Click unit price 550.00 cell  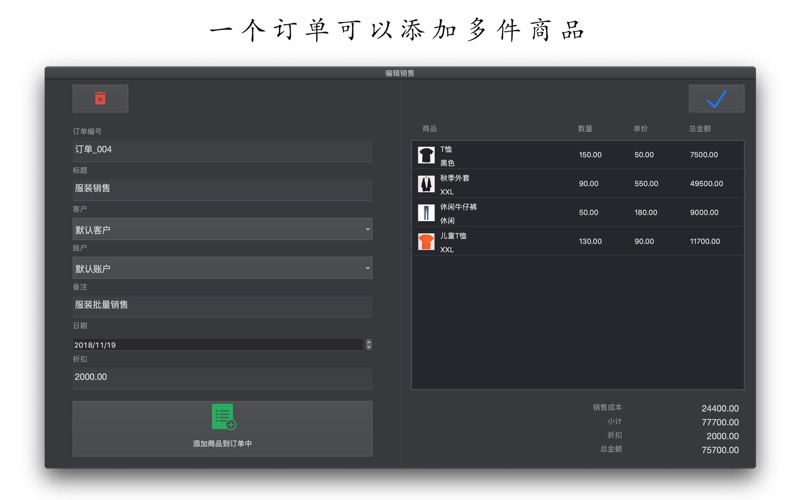click(x=646, y=184)
